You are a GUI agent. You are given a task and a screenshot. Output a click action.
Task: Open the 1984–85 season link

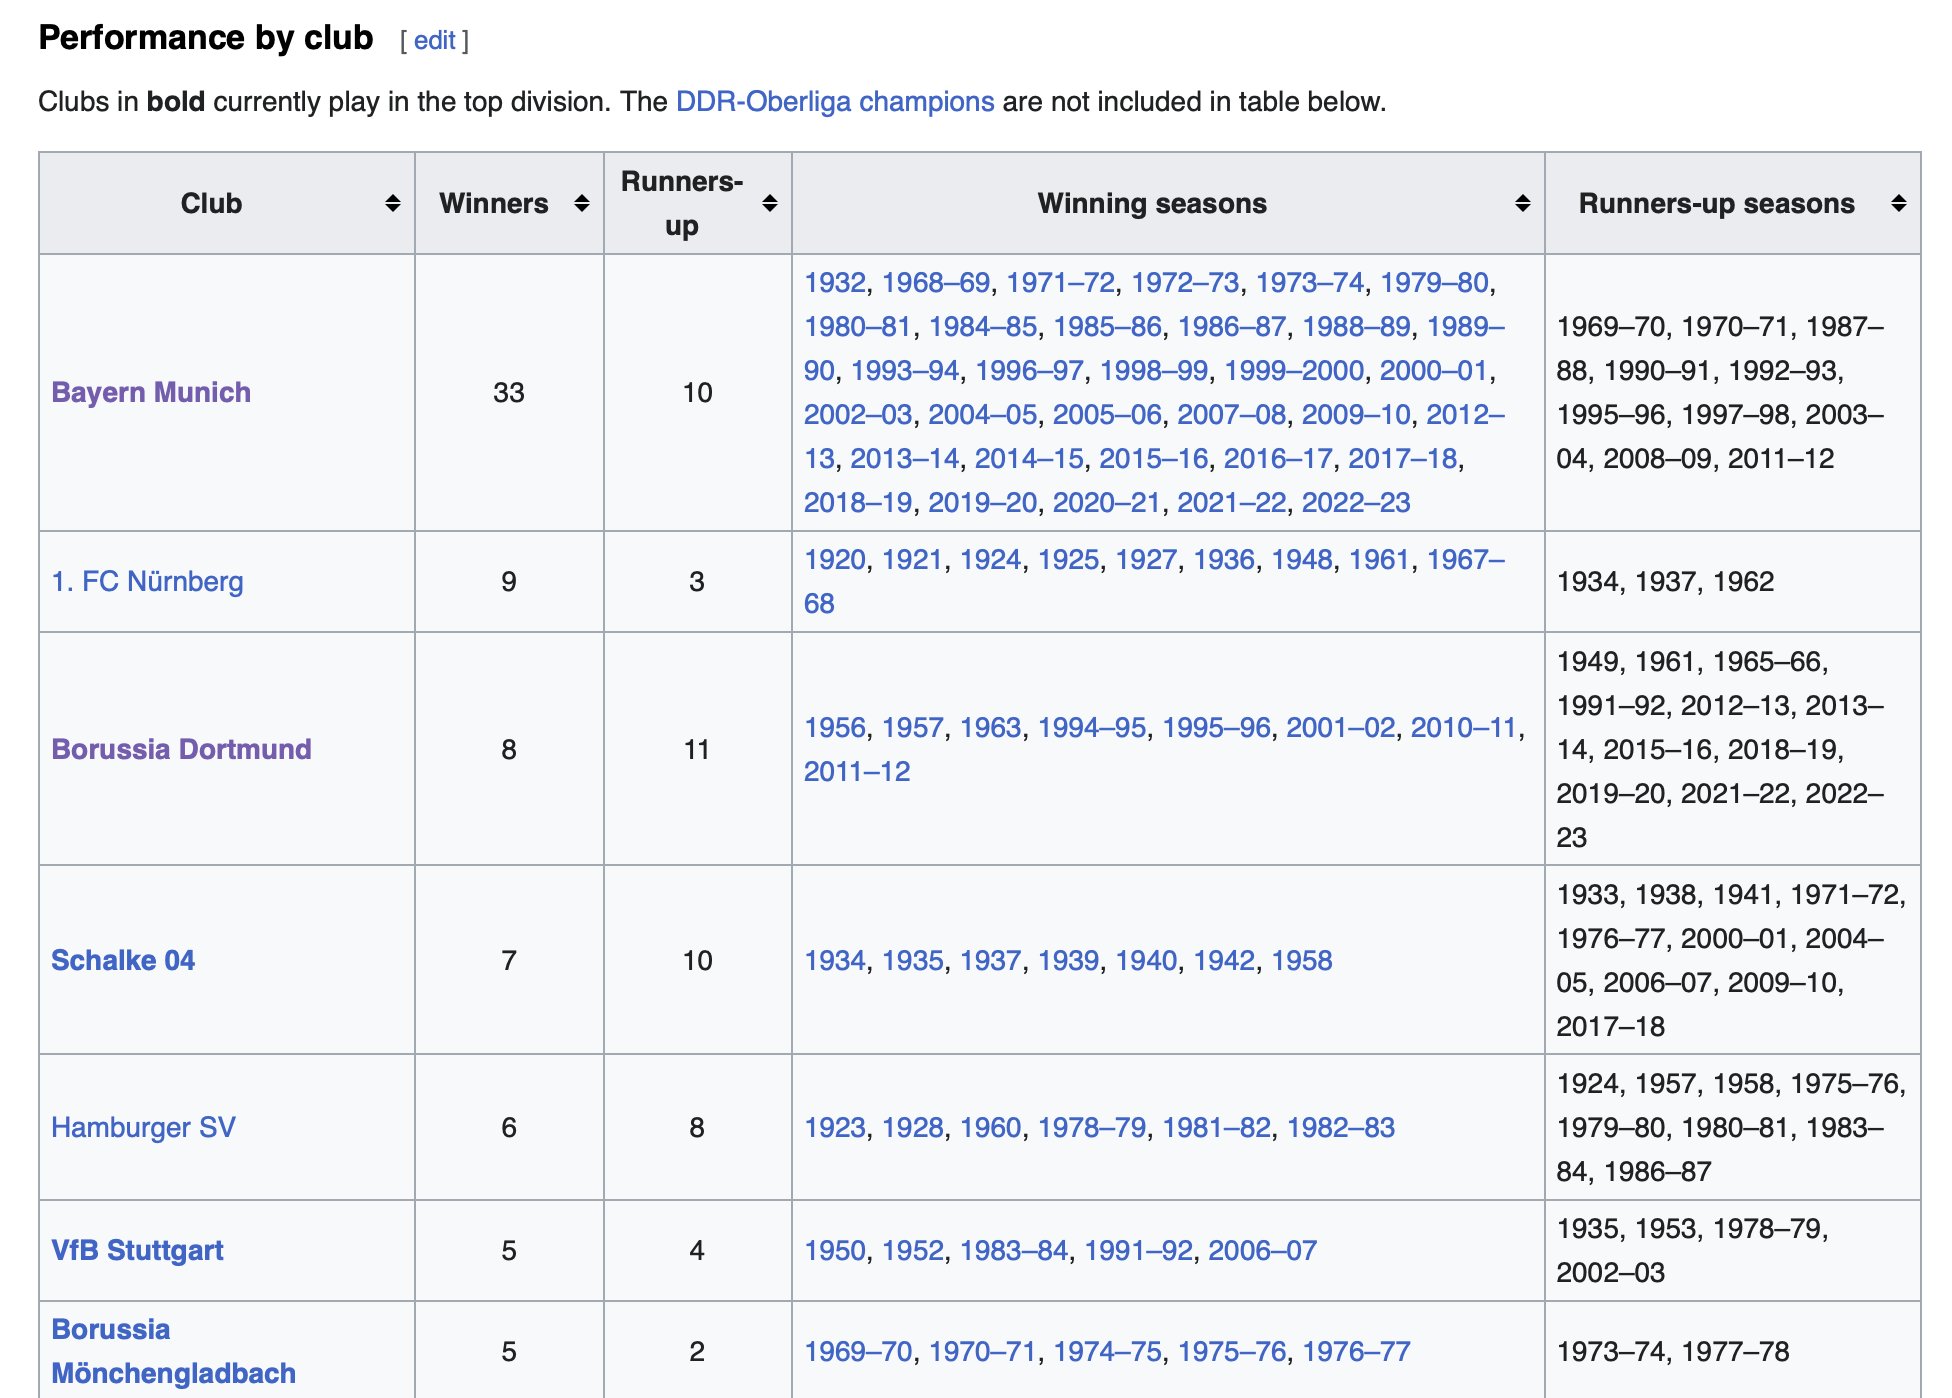(x=983, y=326)
